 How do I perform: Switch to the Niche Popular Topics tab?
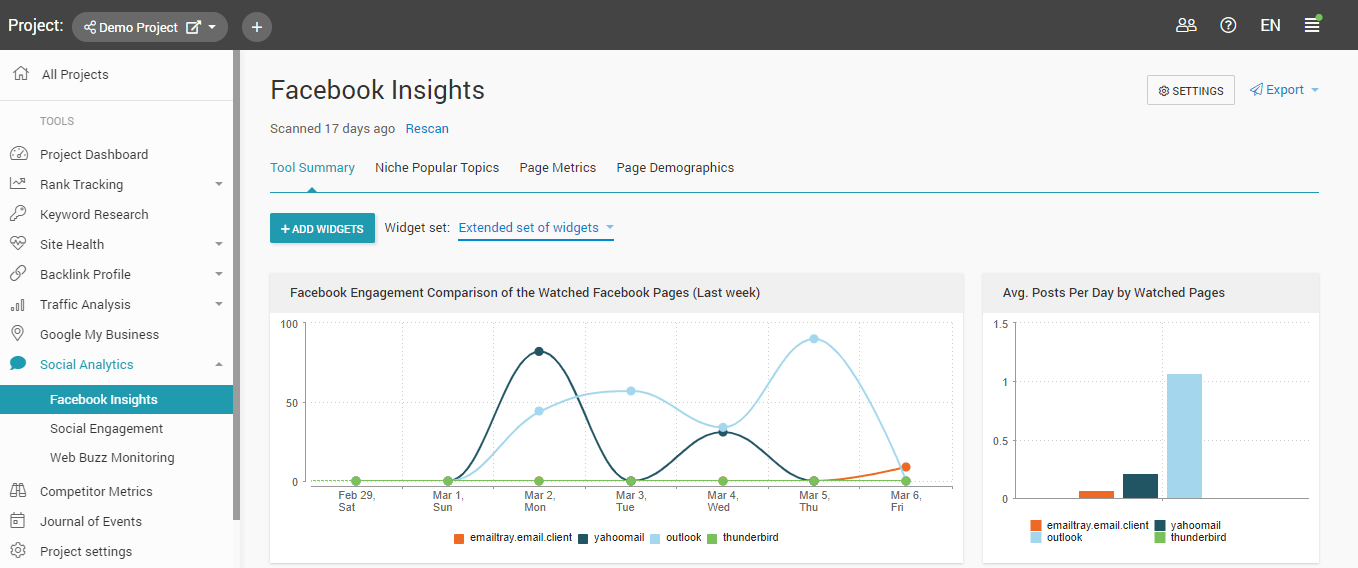click(437, 168)
